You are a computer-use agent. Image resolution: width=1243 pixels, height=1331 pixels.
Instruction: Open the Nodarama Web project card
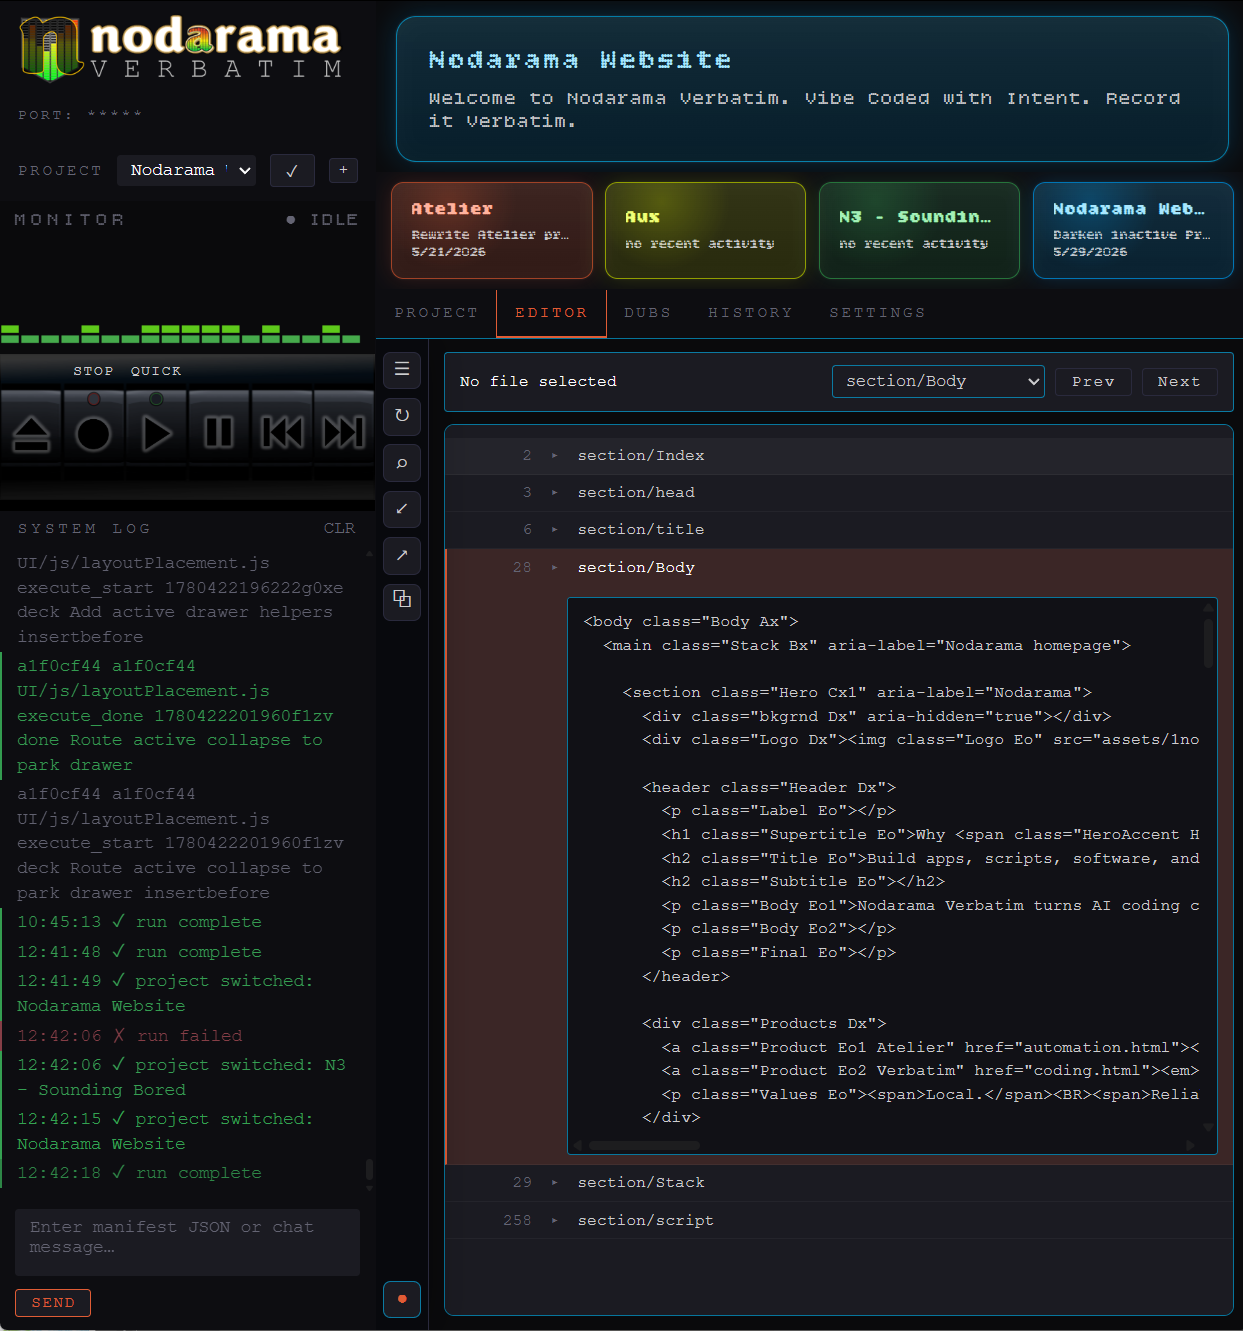1133,231
